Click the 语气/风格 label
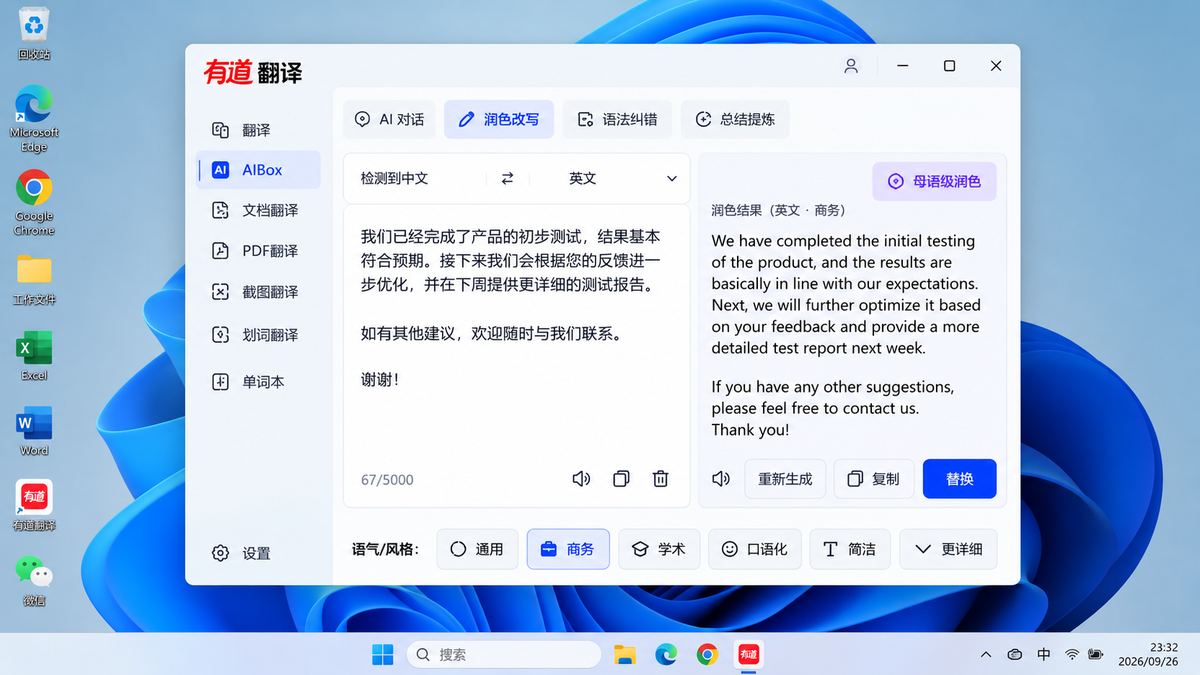 pyautogui.click(x=386, y=549)
